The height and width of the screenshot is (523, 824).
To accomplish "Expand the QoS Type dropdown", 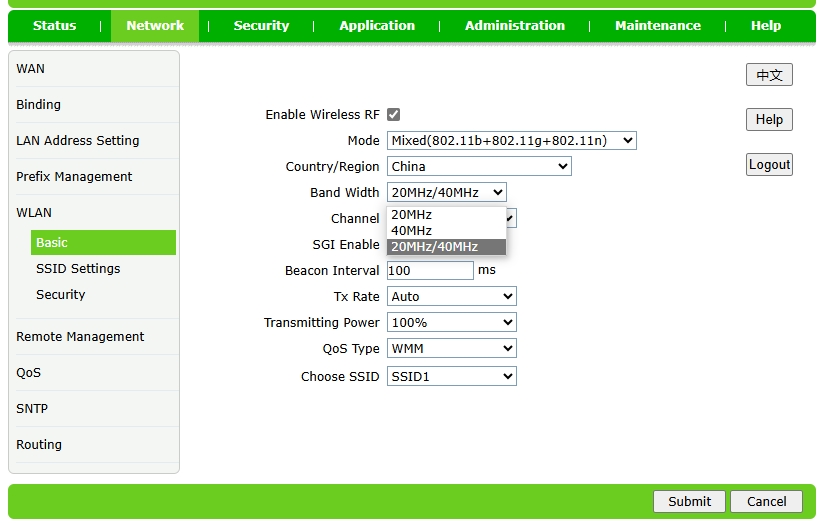I will coord(451,349).
